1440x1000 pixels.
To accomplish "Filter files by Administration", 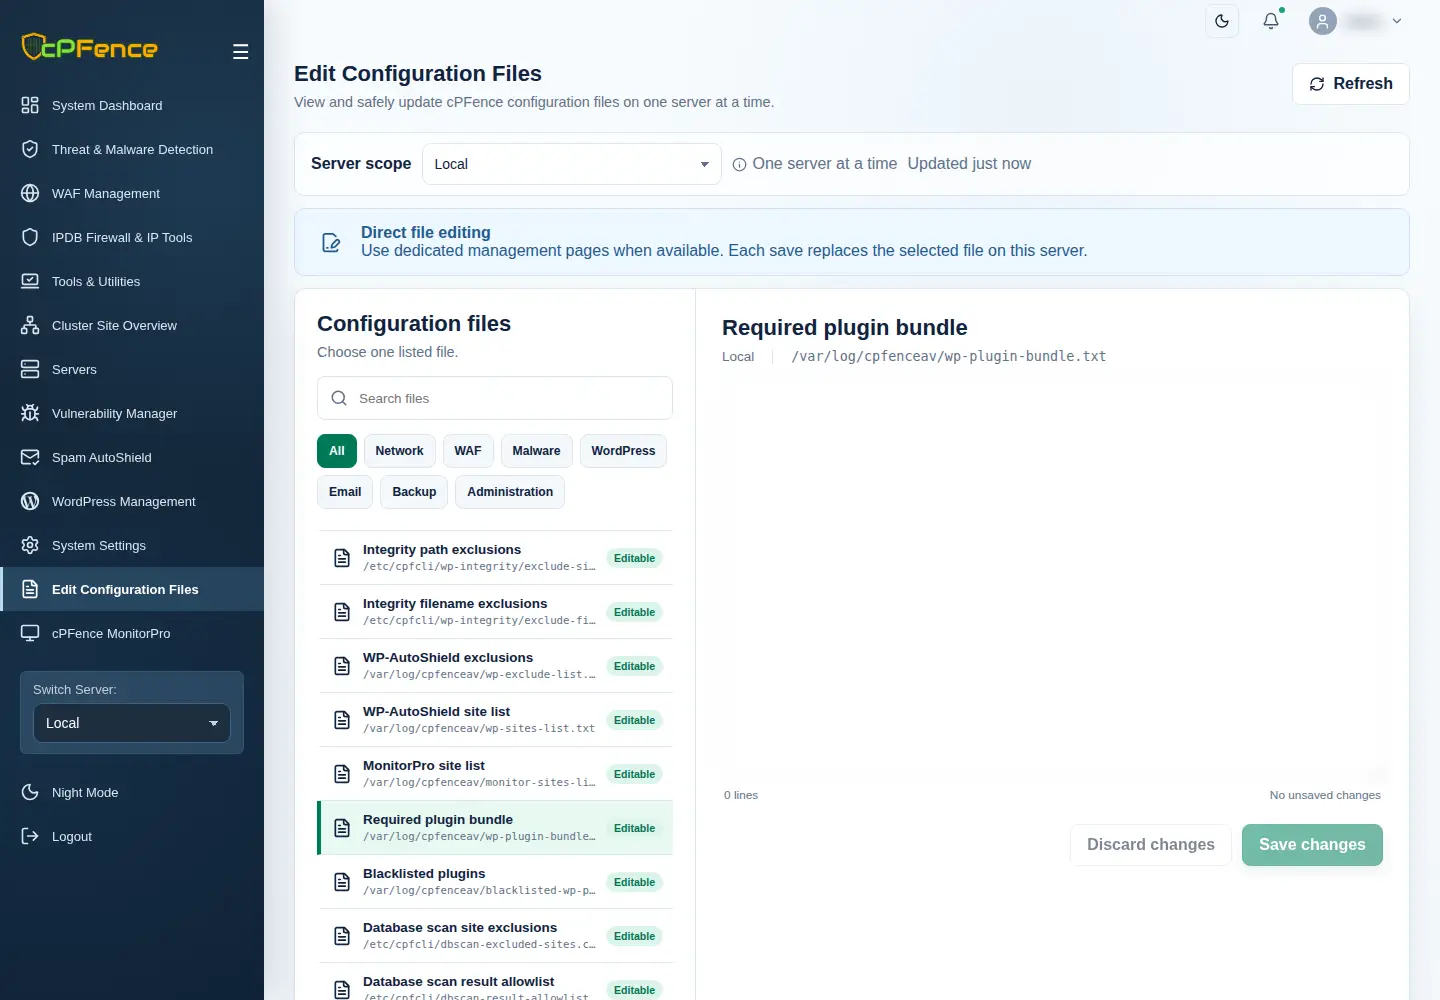I will click(x=510, y=492).
